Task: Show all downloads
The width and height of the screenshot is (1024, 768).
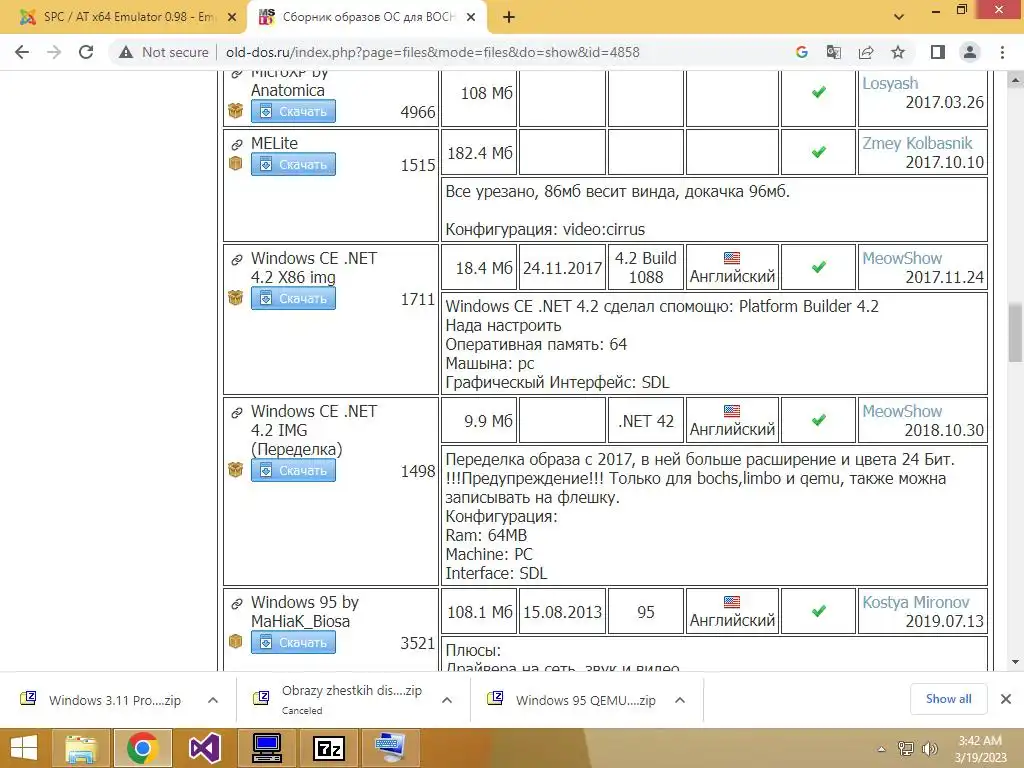Action: 948,699
